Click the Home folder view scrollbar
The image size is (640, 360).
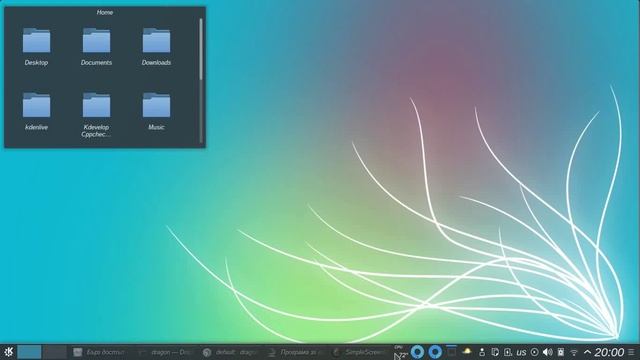tap(201, 49)
